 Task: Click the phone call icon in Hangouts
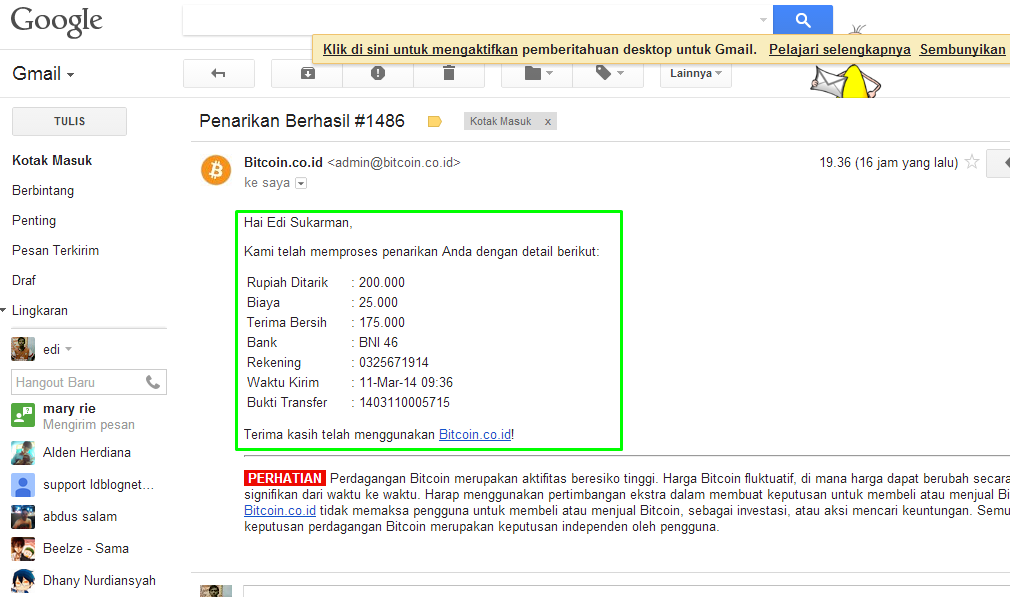[153, 383]
